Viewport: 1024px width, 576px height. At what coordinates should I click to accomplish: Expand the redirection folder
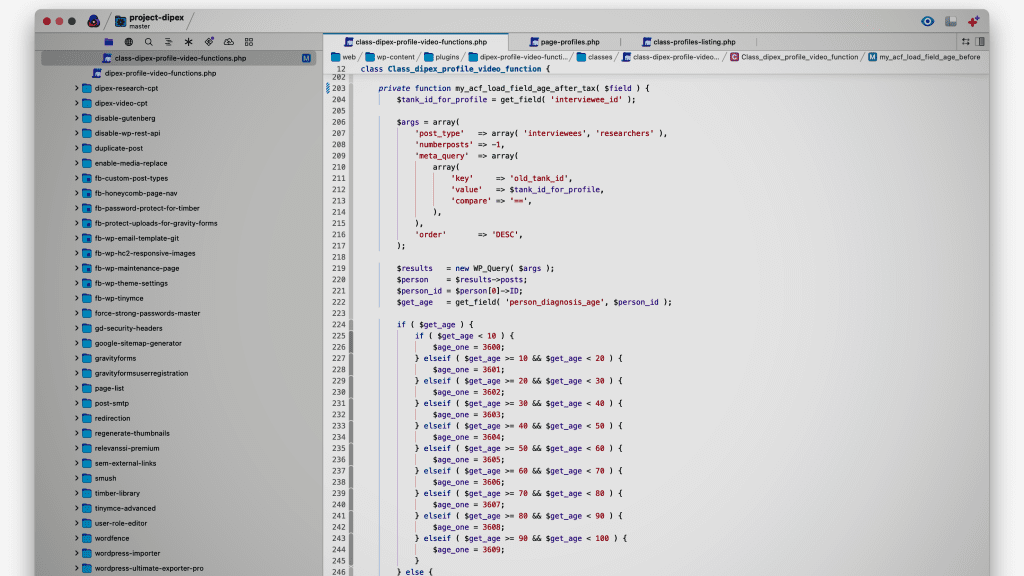[76, 419]
